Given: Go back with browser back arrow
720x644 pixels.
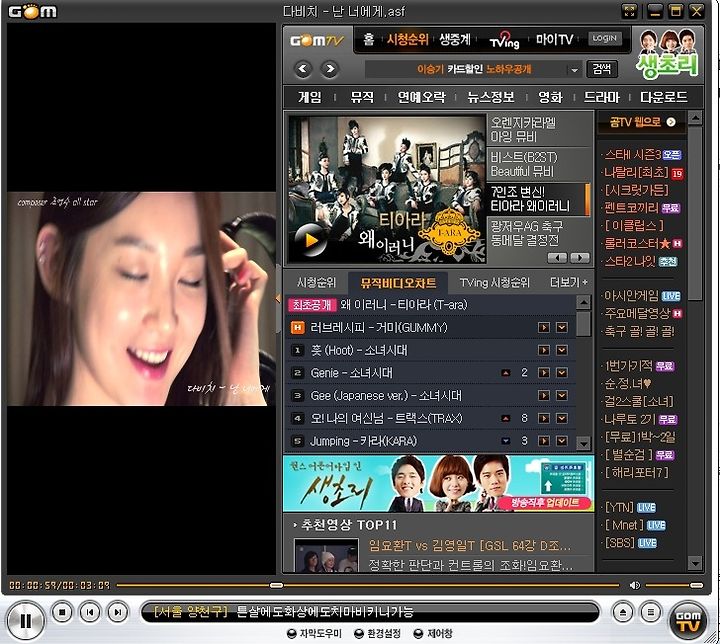Looking at the screenshot, I should pyautogui.click(x=303, y=69).
